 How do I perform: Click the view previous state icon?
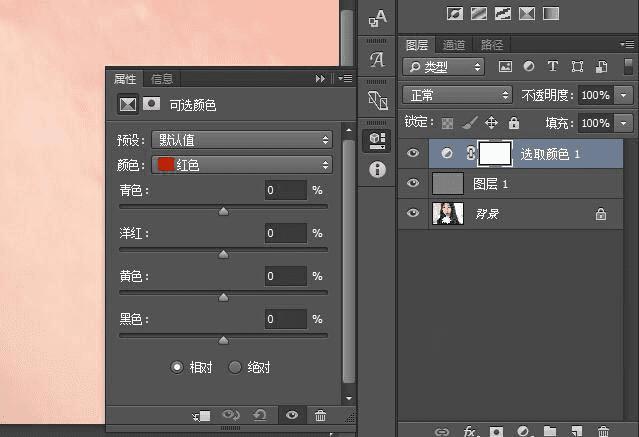coord(231,415)
